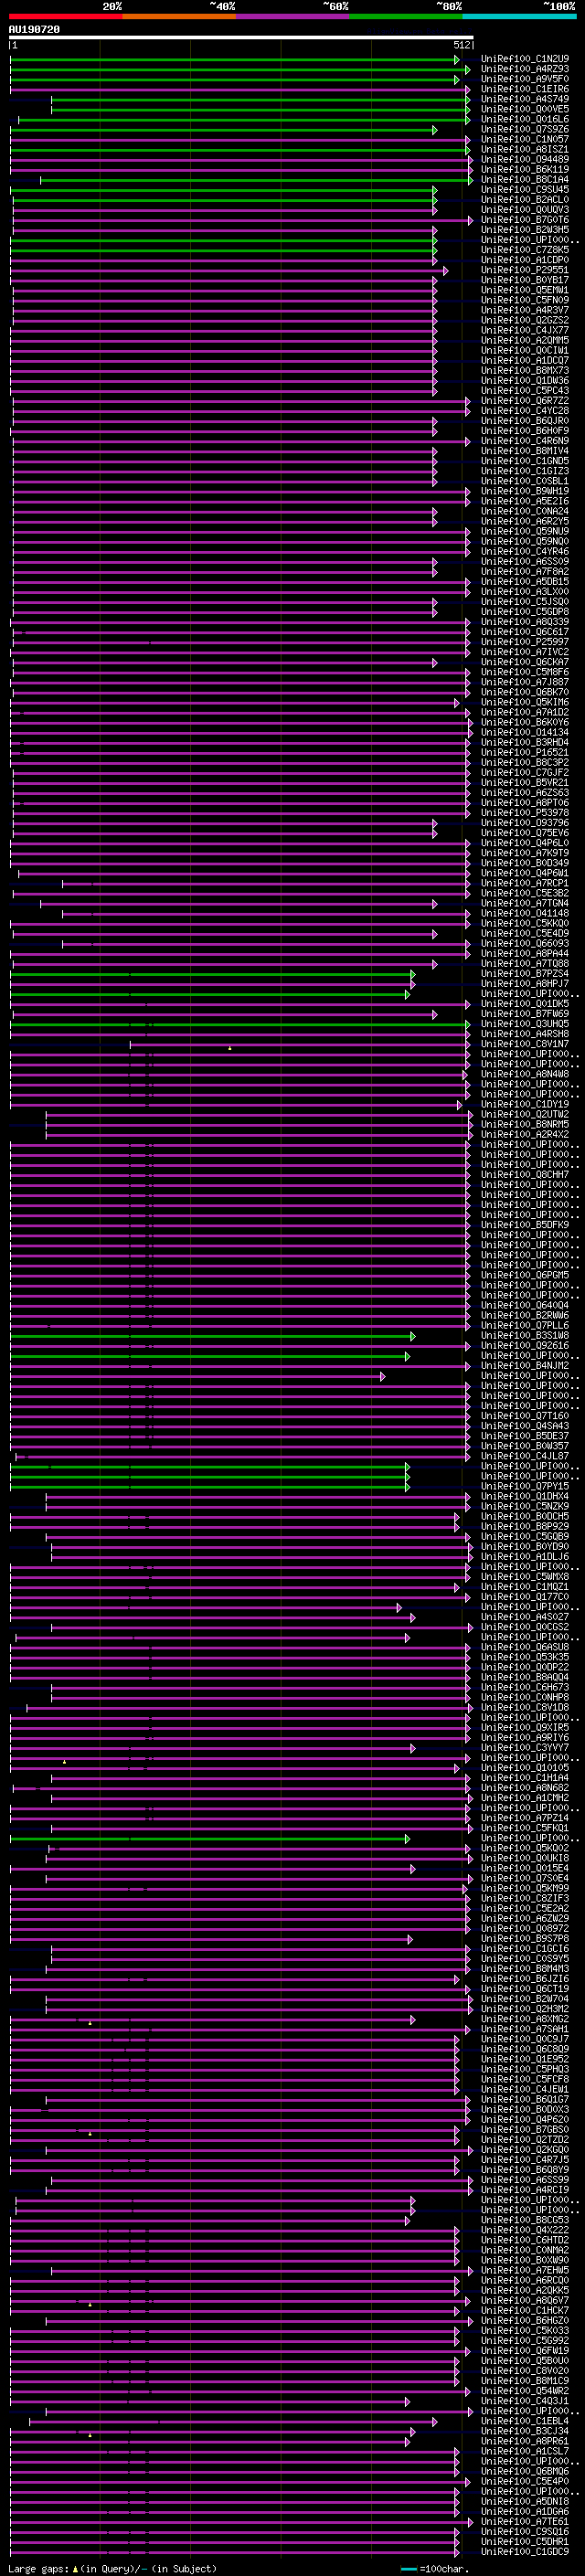Open the UniRef100_A4S749 hit
Screen dimensions: 585x2576
[525, 99]
